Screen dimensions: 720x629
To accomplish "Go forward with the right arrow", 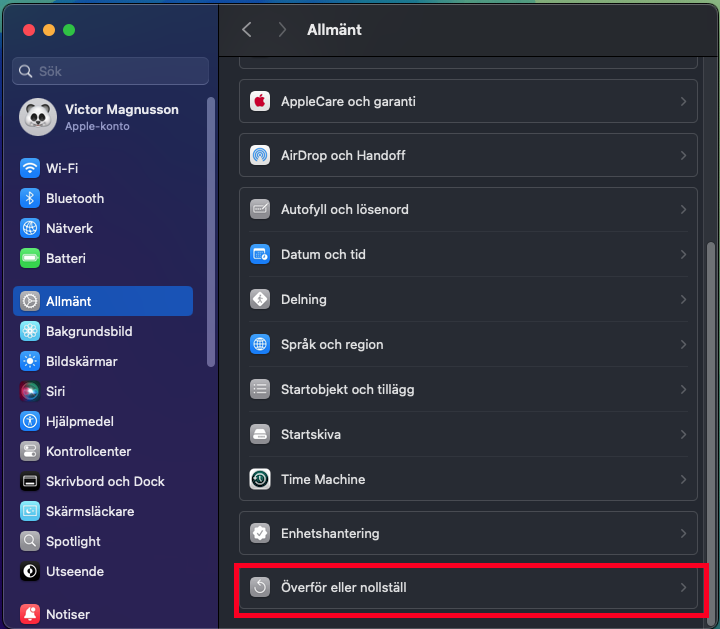I will [x=282, y=30].
